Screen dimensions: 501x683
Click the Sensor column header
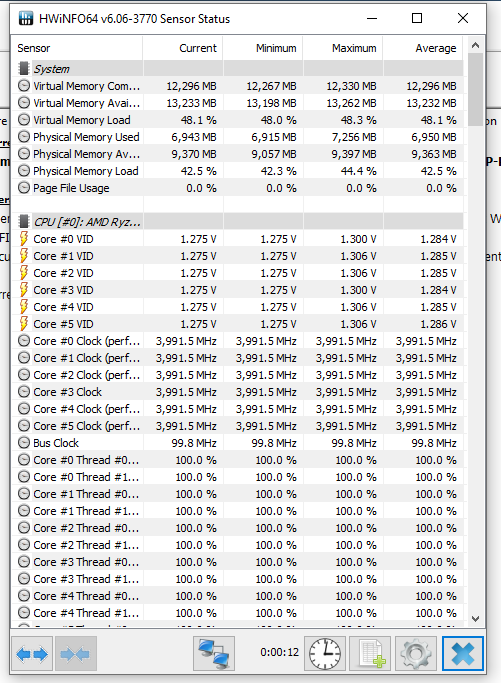[78, 48]
